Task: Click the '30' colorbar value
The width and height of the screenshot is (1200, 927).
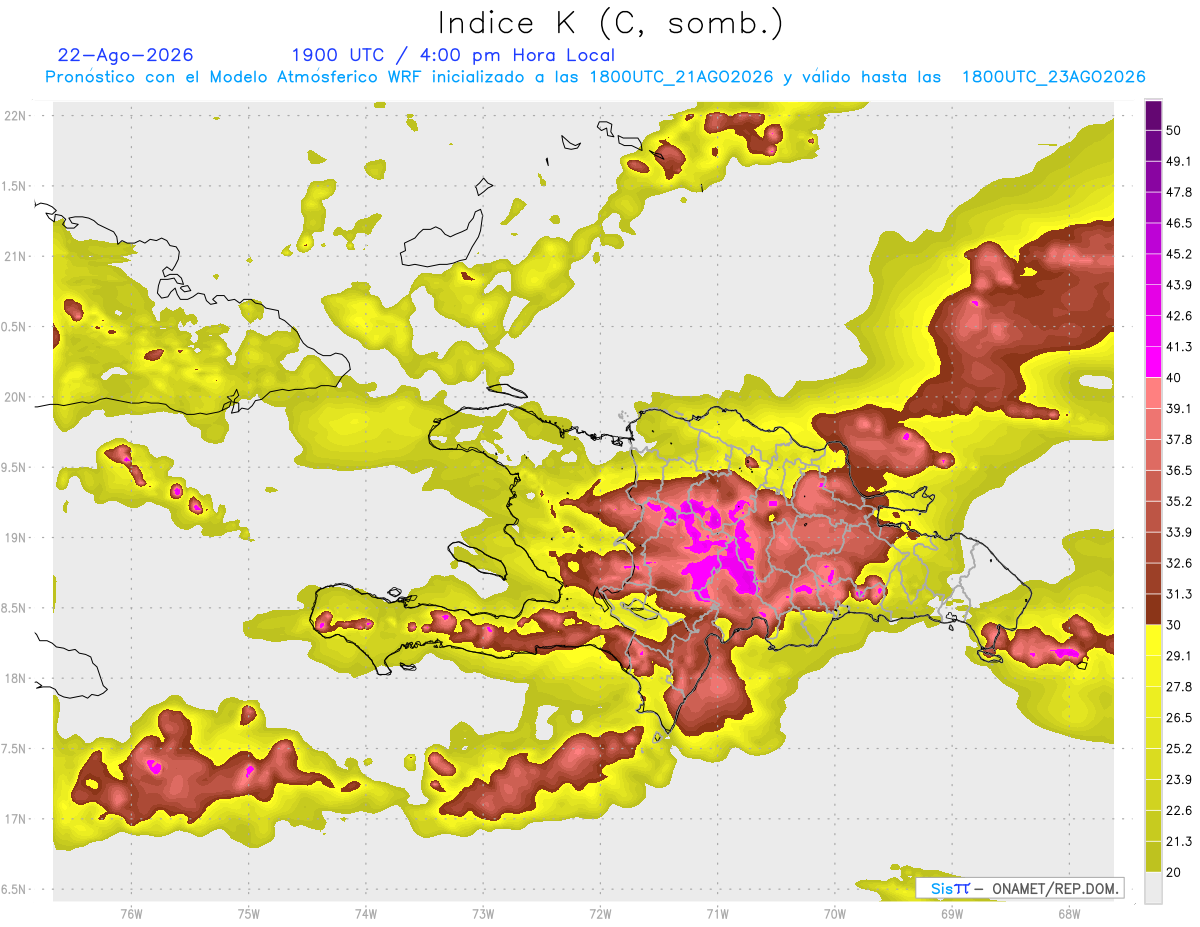Action: click(x=1173, y=625)
